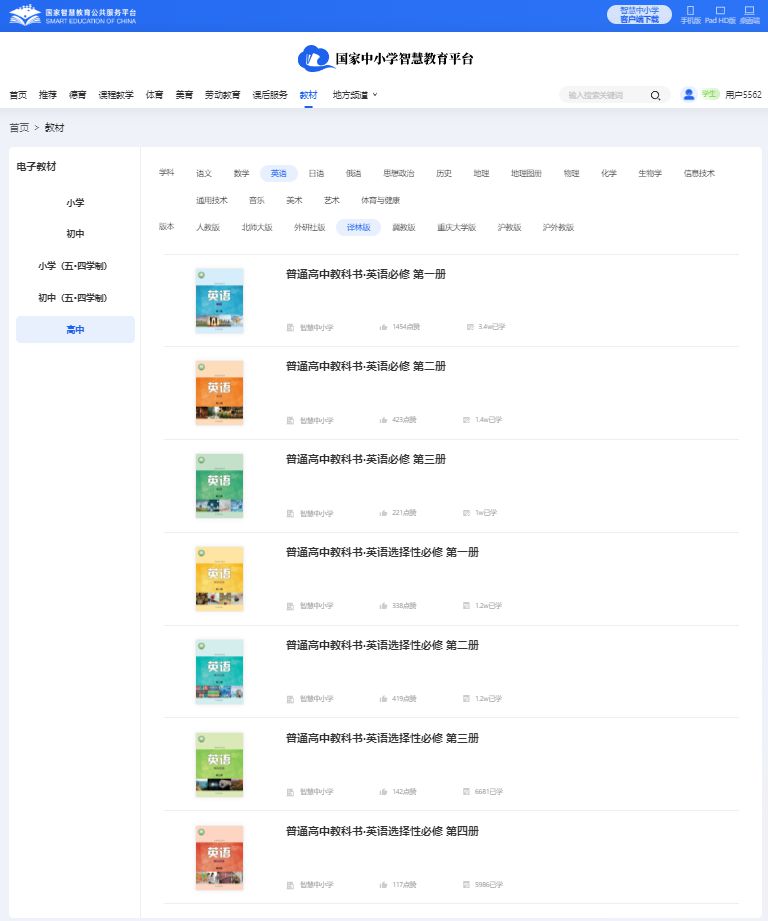Open the 课程教学 navigation tab
This screenshot has width=768, height=921.
pyautogui.click(x=115, y=95)
